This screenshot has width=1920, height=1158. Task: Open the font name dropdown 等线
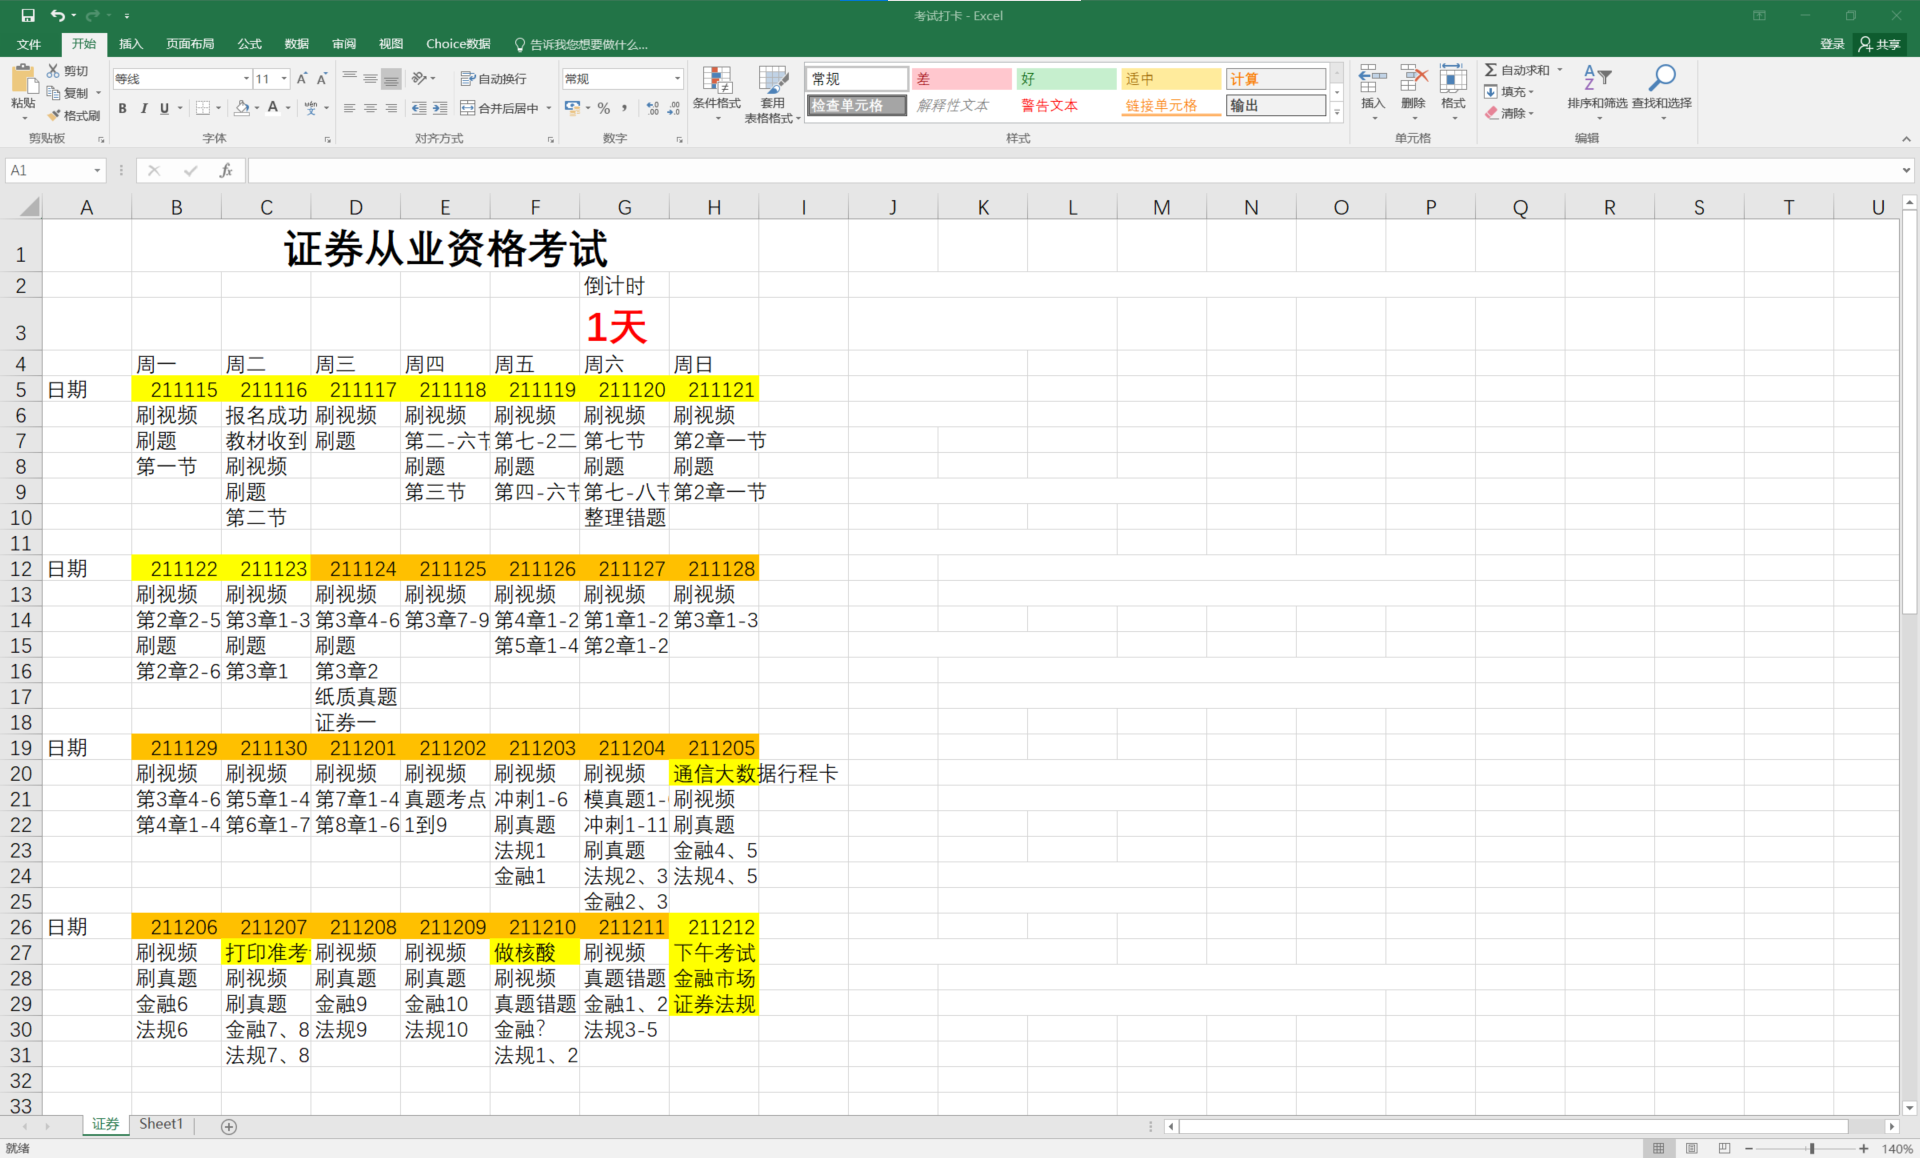coord(246,79)
